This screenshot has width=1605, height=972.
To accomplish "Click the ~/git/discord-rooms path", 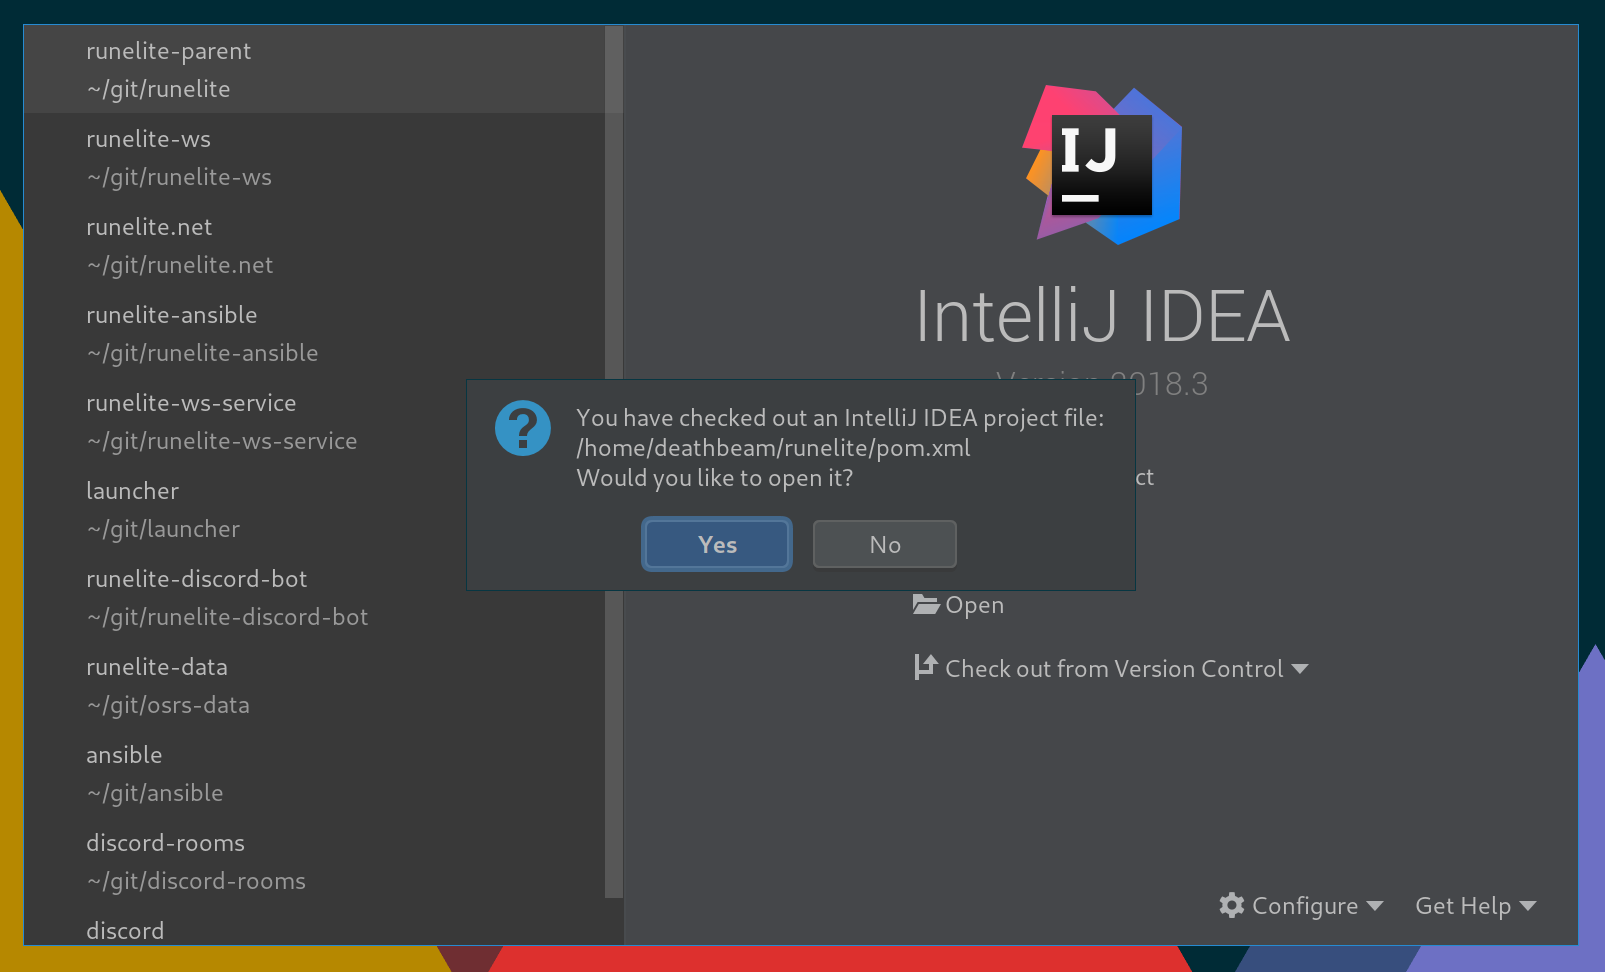I will point(196,881).
